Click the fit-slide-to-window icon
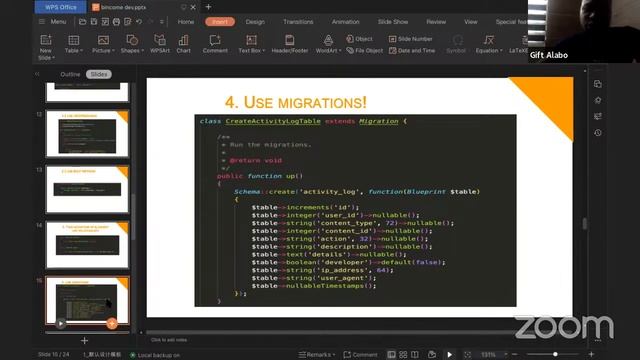Image resolution: width=640 pixels, height=360 pixels. point(468,355)
